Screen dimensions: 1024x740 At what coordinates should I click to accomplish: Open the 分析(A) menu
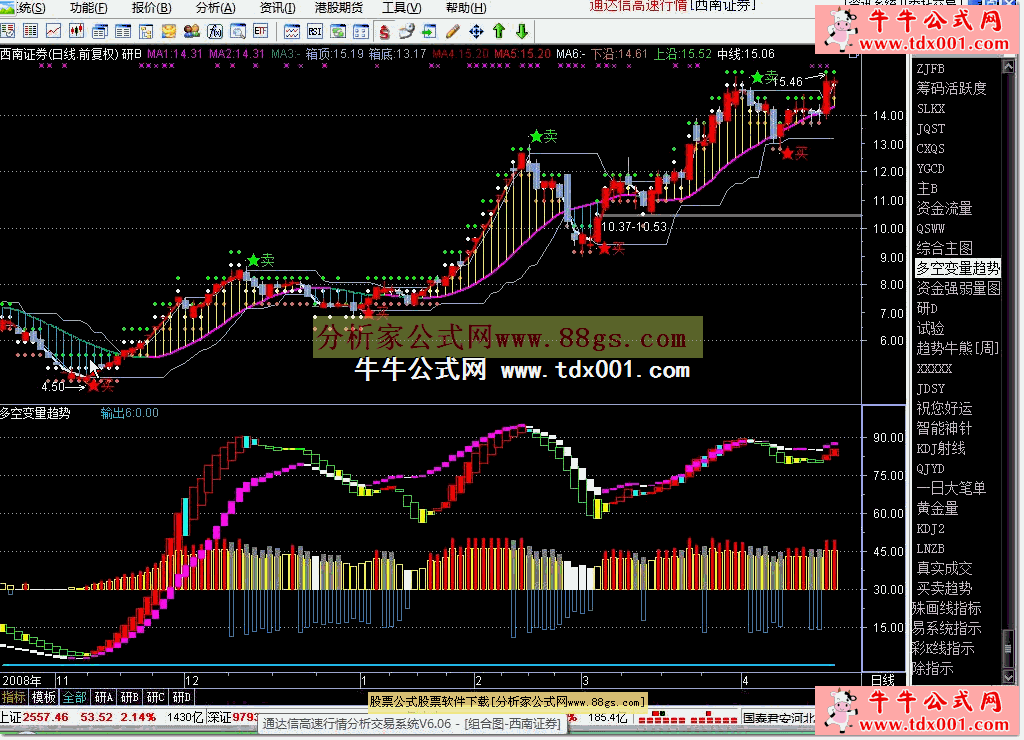tap(216, 8)
